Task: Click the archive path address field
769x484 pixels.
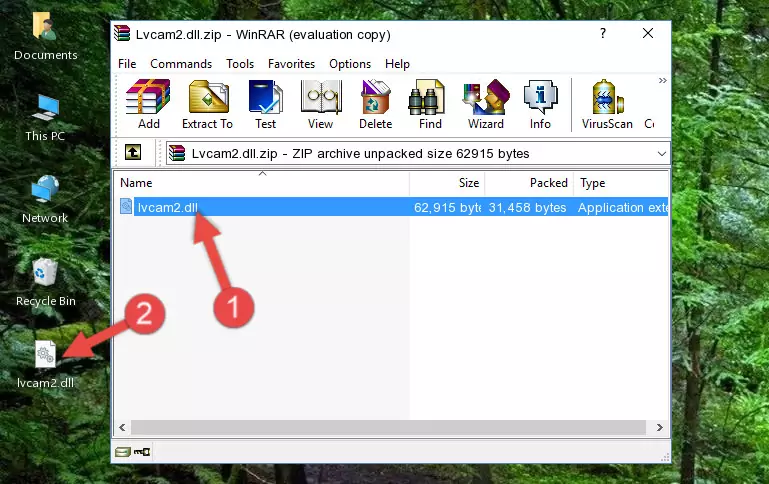Action: [418, 154]
